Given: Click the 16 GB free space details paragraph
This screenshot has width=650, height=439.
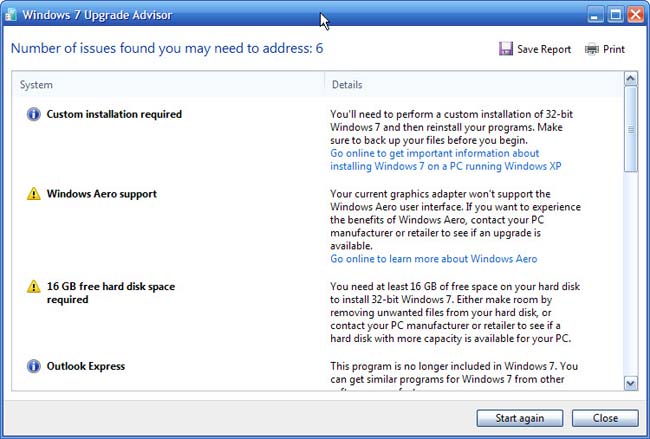Looking at the screenshot, I should pos(455,312).
